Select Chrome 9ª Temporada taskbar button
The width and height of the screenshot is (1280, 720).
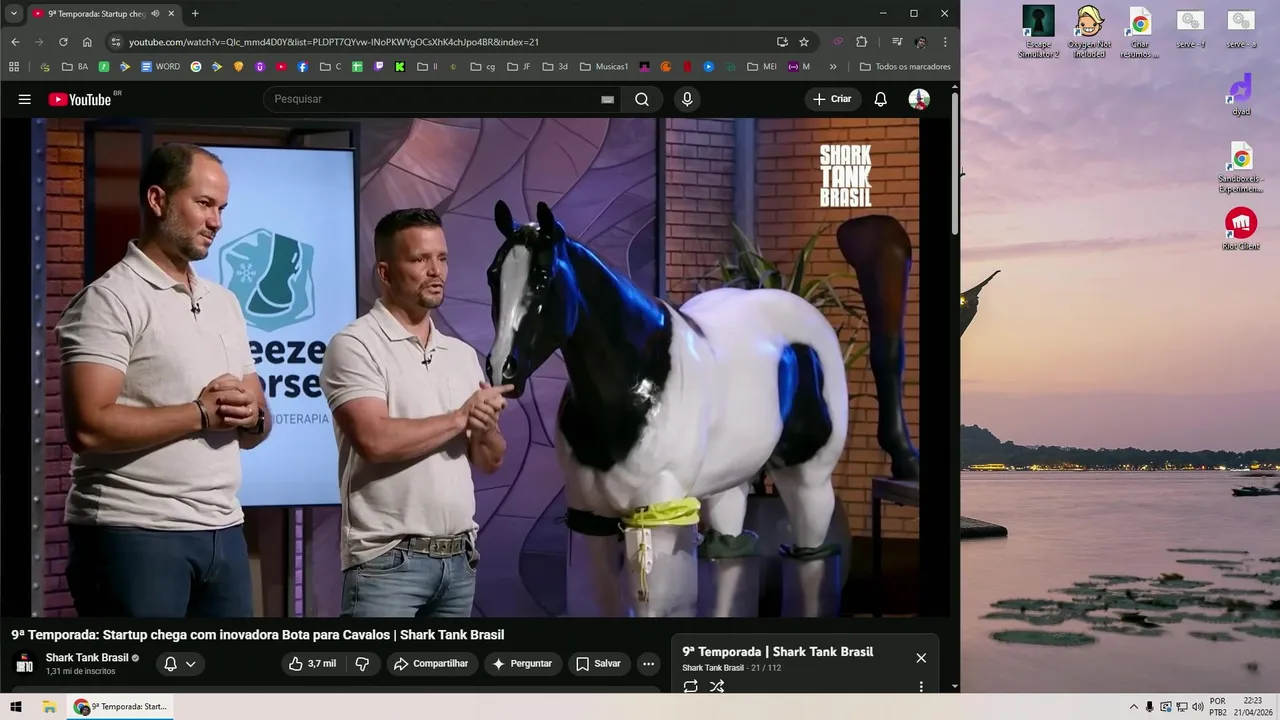coord(121,706)
